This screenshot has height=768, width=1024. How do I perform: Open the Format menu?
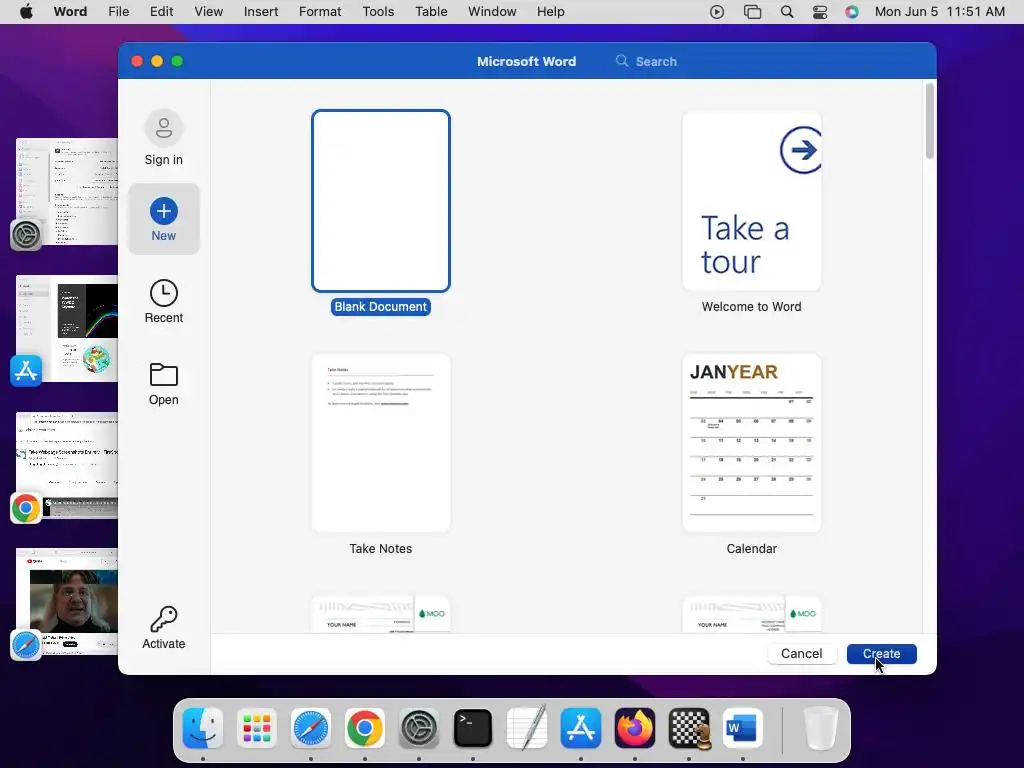320,12
